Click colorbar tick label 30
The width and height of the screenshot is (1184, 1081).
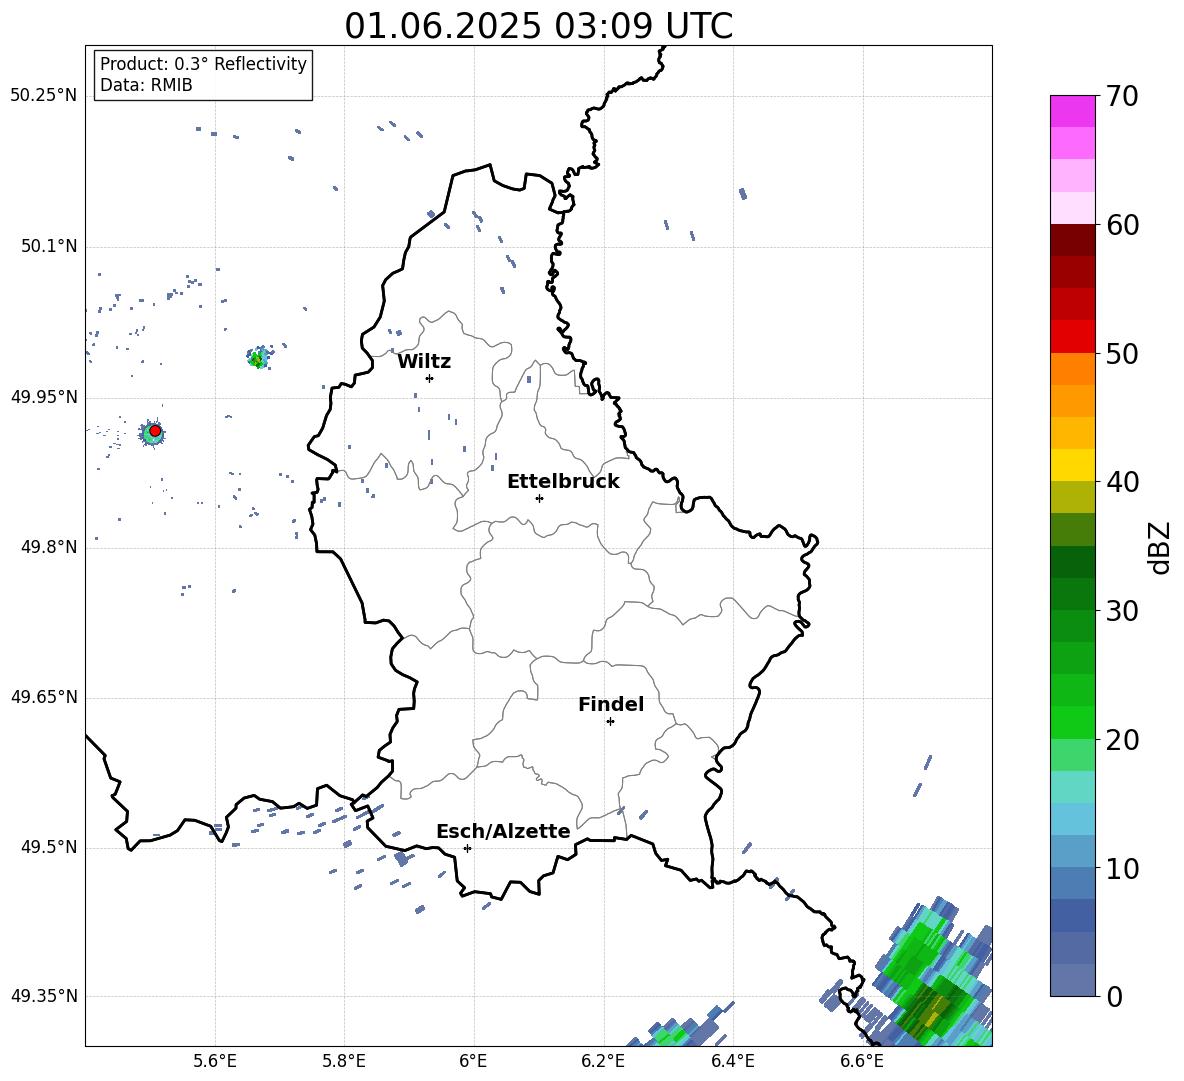click(1122, 611)
